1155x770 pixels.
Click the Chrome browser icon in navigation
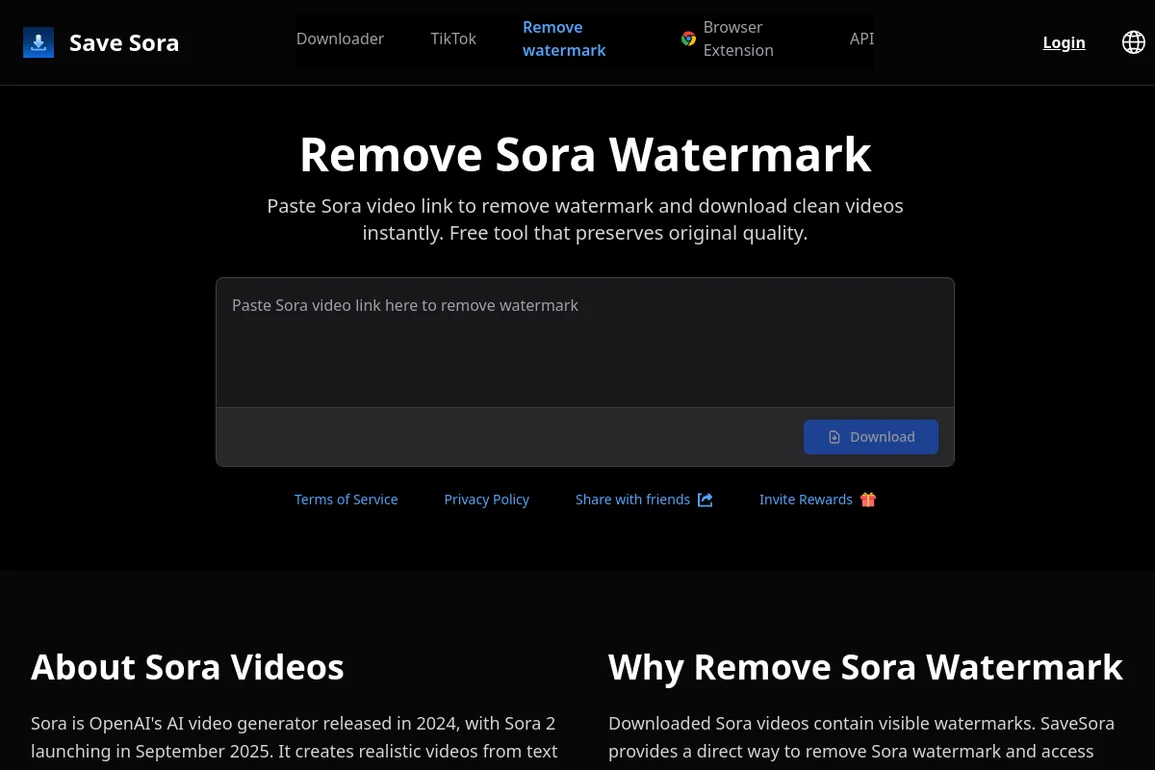[688, 39]
